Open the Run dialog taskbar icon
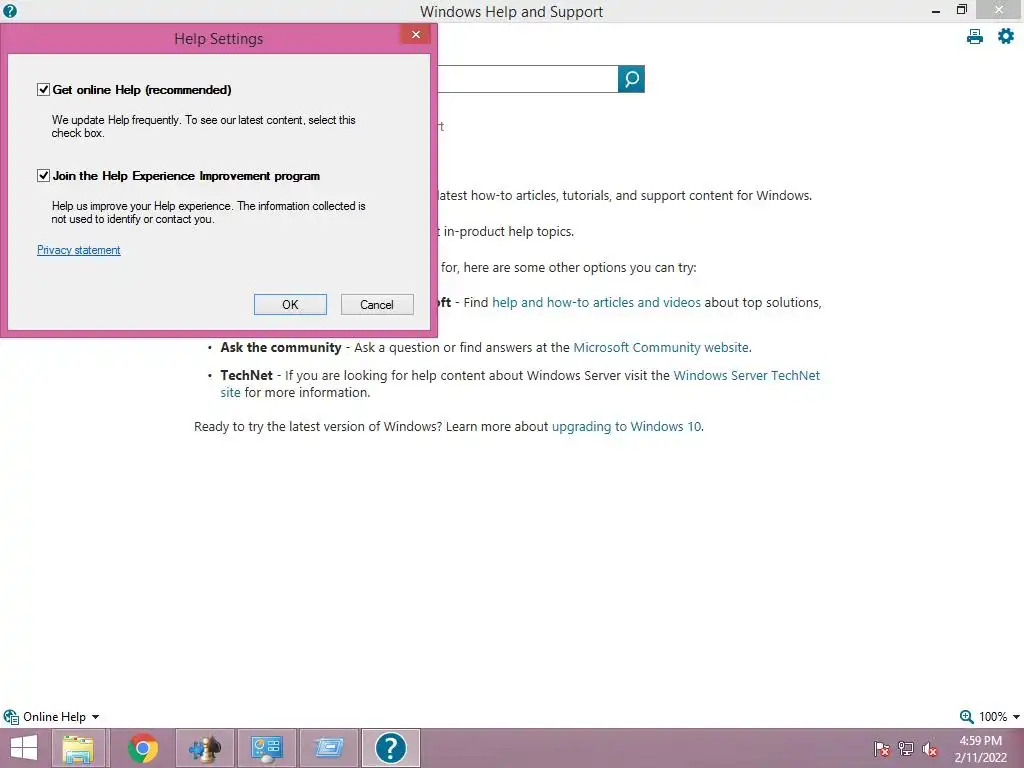Image resolution: width=1024 pixels, height=768 pixels. (x=328, y=748)
